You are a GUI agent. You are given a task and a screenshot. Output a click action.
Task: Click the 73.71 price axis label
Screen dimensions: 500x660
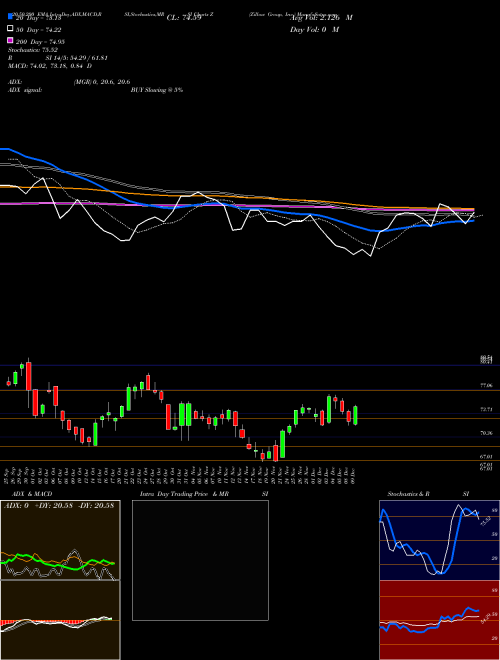pyautogui.click(x=486, y=409)
